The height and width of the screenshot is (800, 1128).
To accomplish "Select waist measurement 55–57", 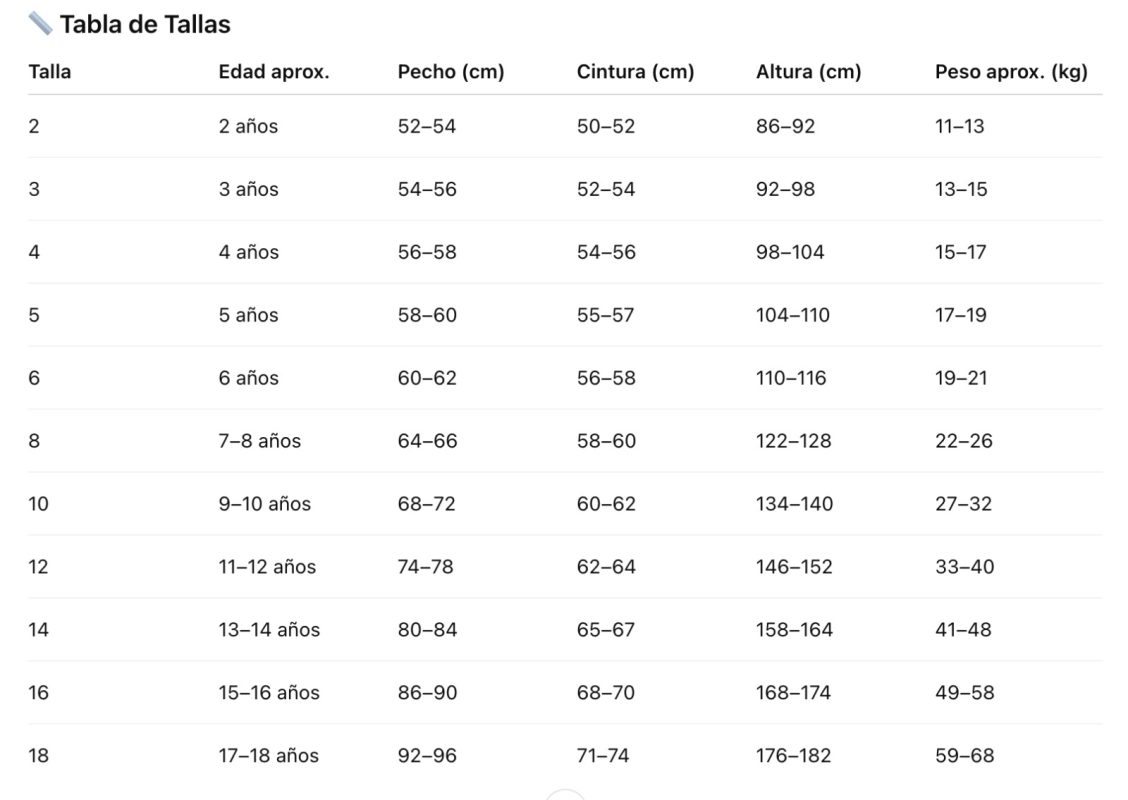I will [x=606, y=315].
